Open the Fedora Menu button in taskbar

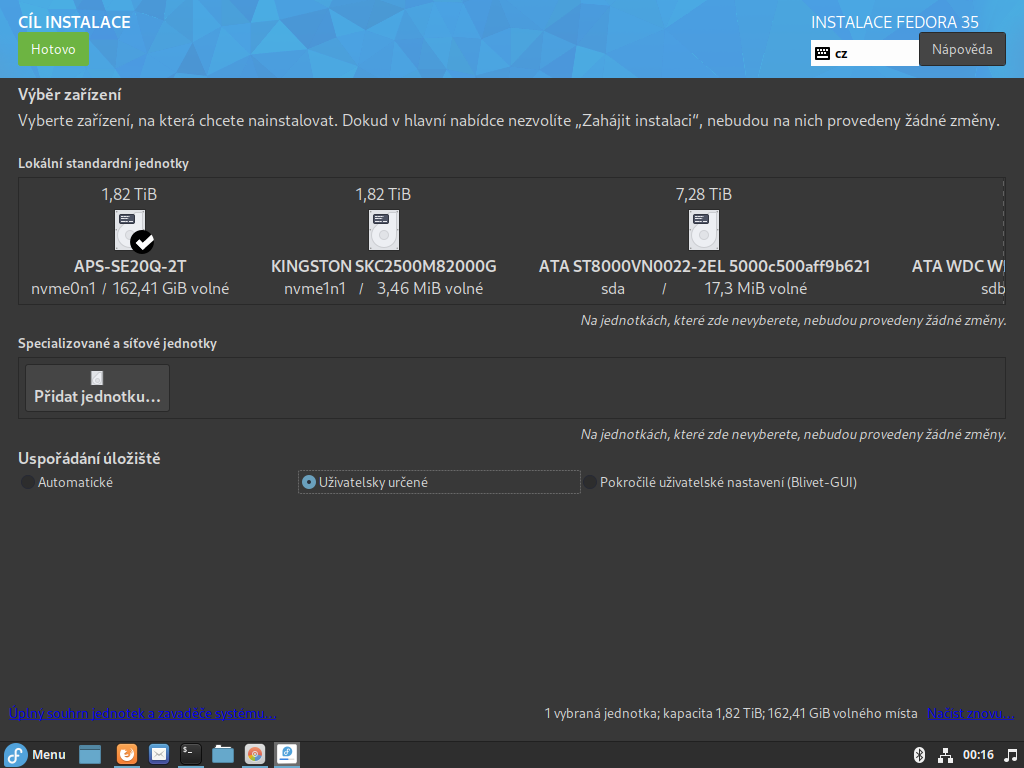36,755
